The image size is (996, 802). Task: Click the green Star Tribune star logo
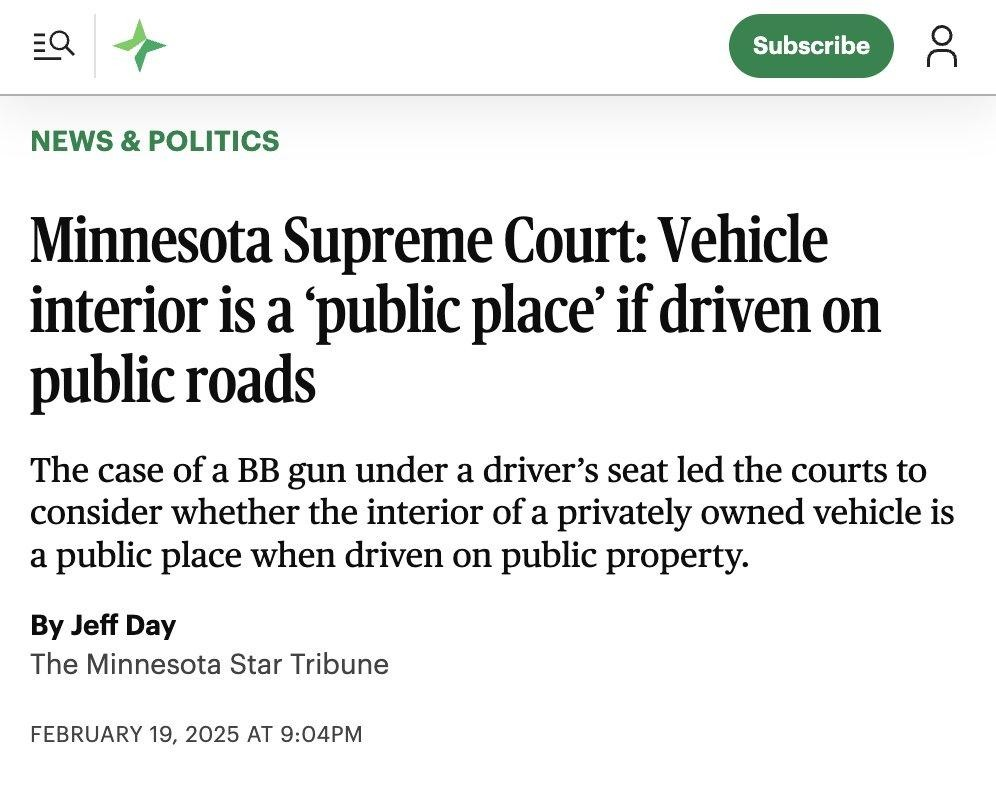click(x=139, y=46)
